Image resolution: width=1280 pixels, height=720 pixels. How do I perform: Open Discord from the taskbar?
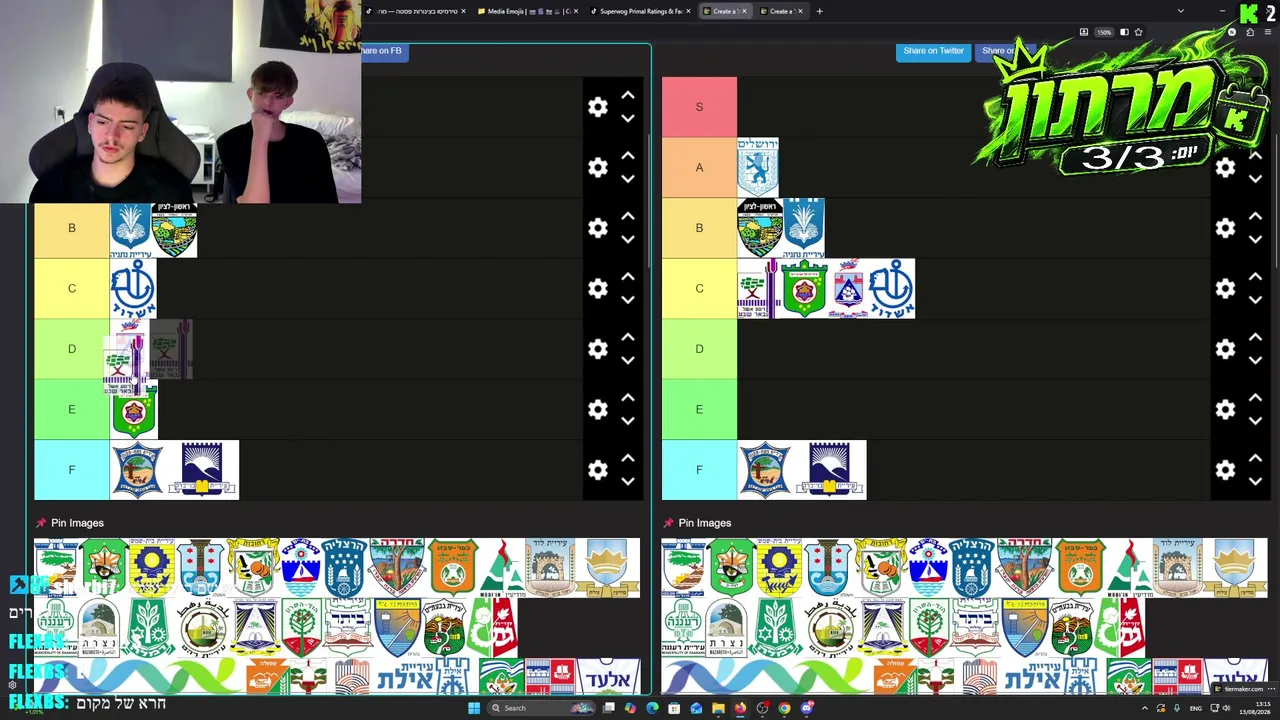(x=807, y=708)
